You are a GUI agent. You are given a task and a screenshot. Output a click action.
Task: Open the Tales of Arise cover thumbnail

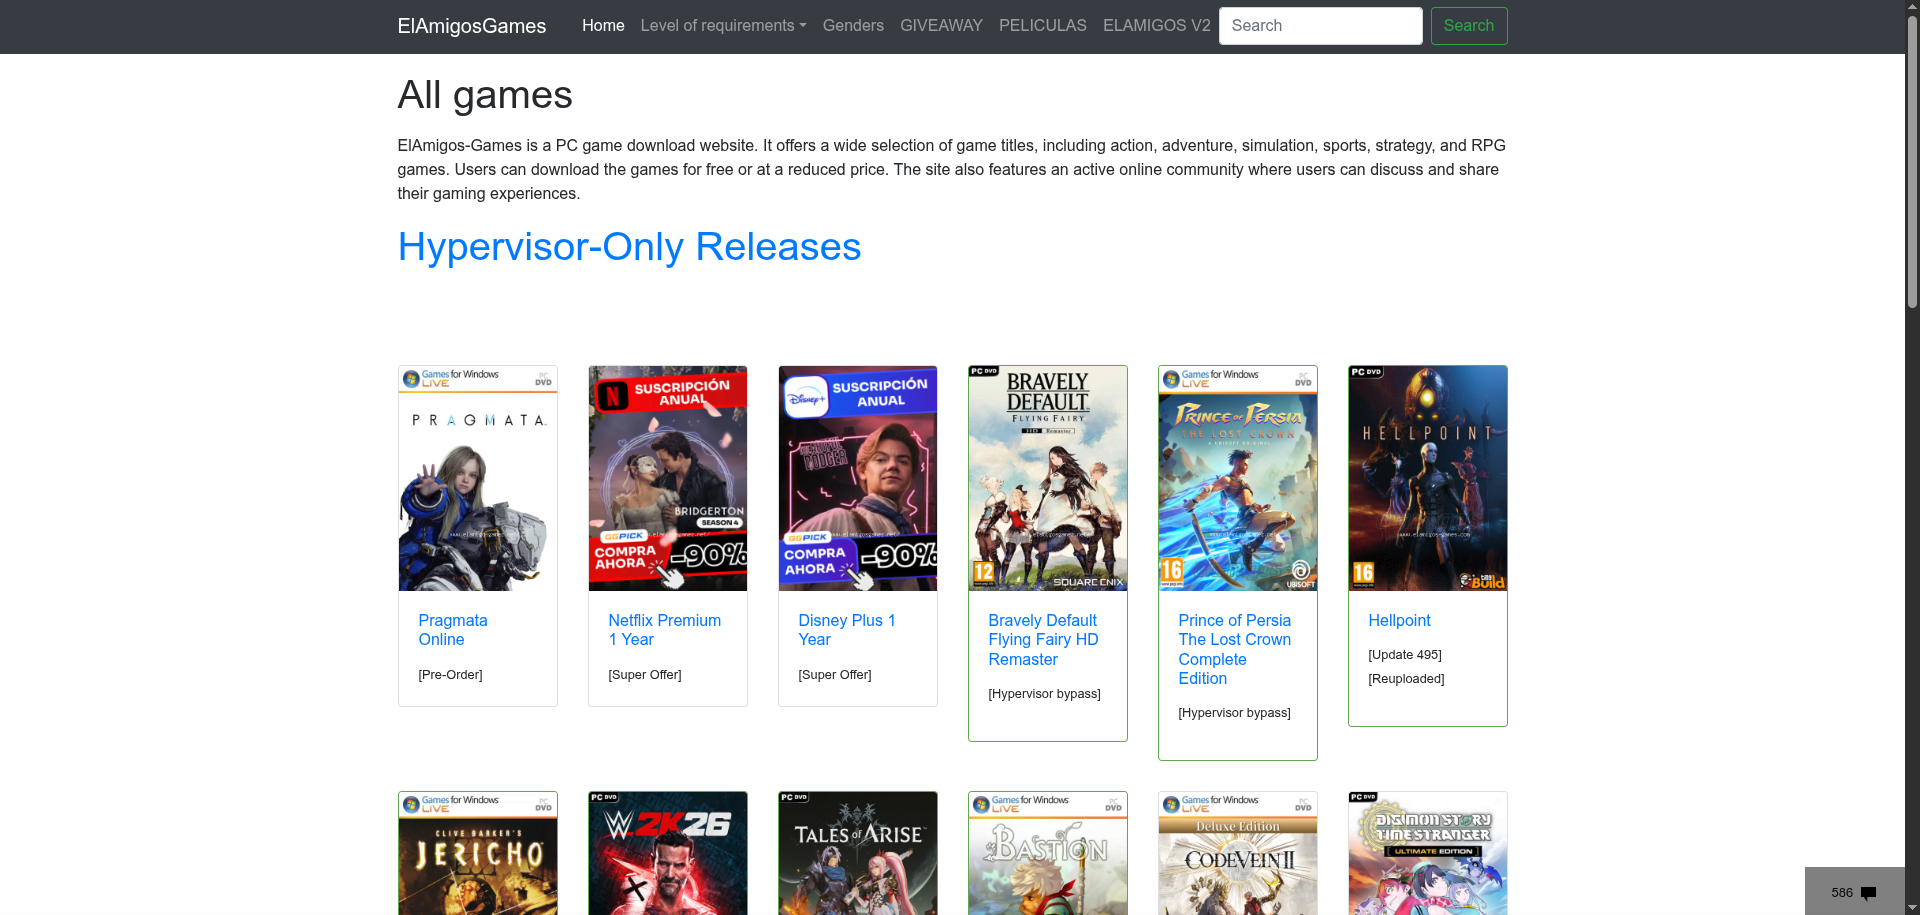(x=857, y=853)
